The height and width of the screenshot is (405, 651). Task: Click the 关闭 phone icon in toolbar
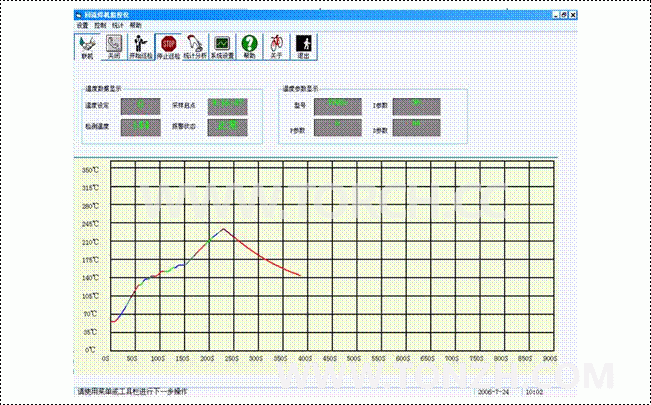(114, 47)
